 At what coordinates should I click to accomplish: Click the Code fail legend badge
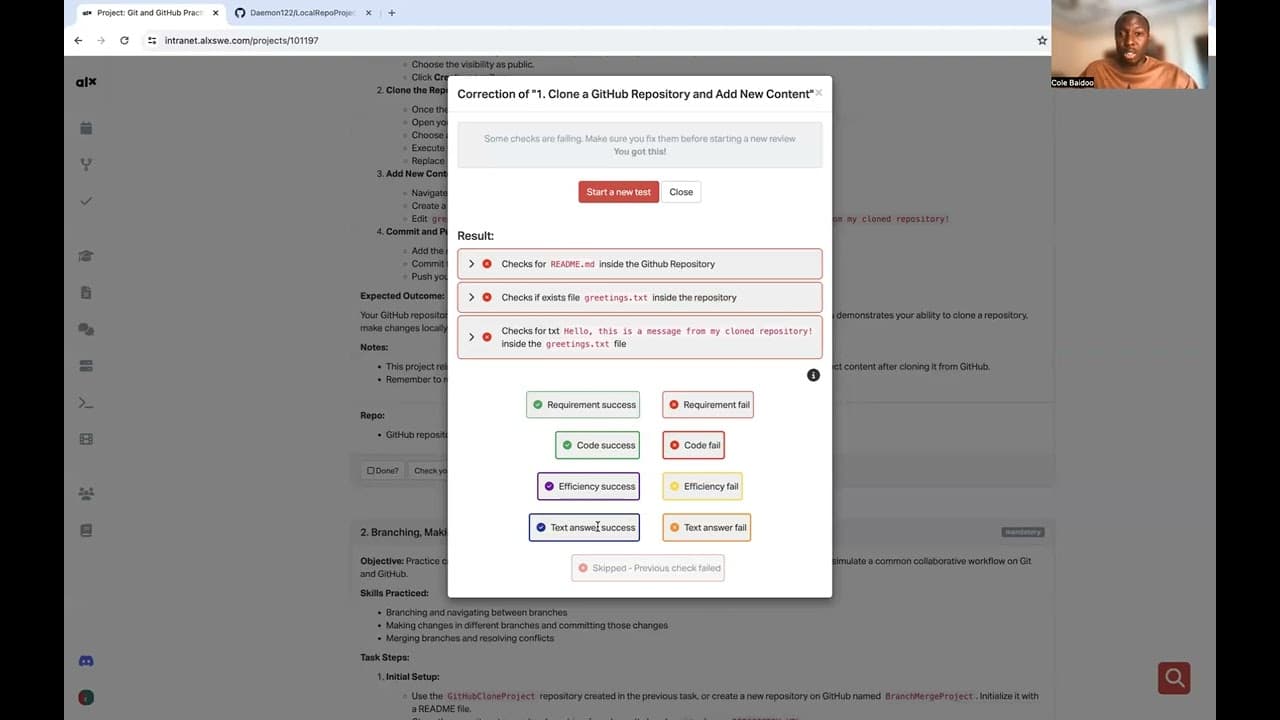(693, 445)
